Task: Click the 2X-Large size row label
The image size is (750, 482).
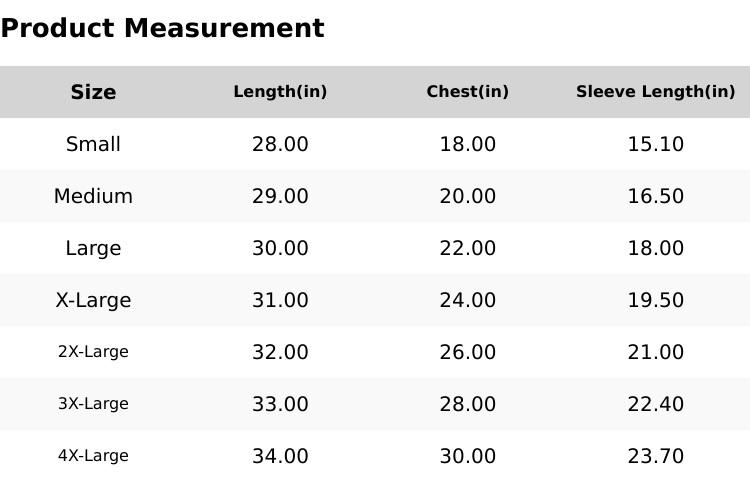Action: tap(93, 352)
